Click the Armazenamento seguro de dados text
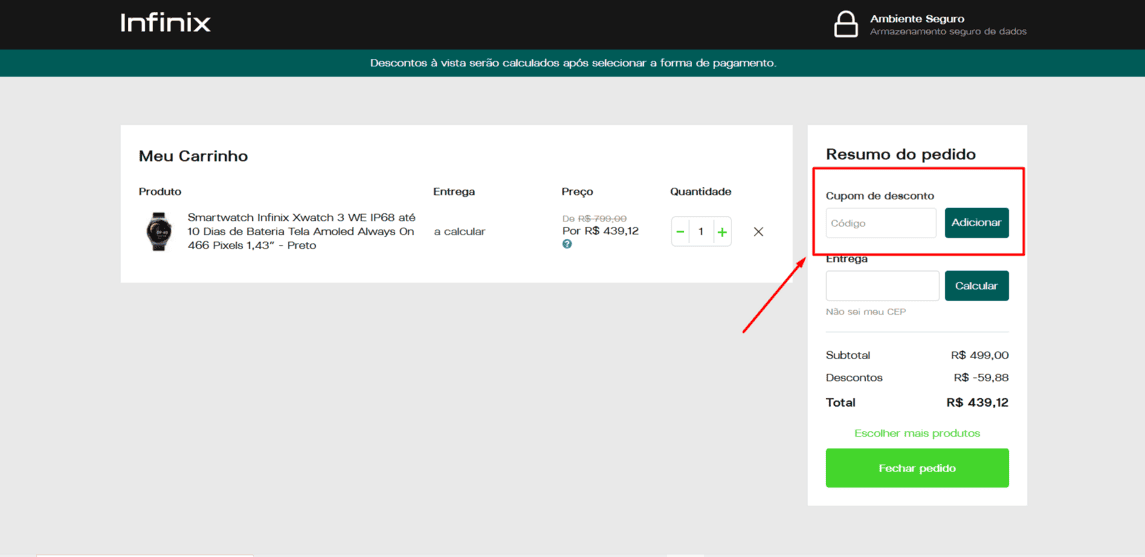This screenshot has height=557, width=1145. coord(949,32)
